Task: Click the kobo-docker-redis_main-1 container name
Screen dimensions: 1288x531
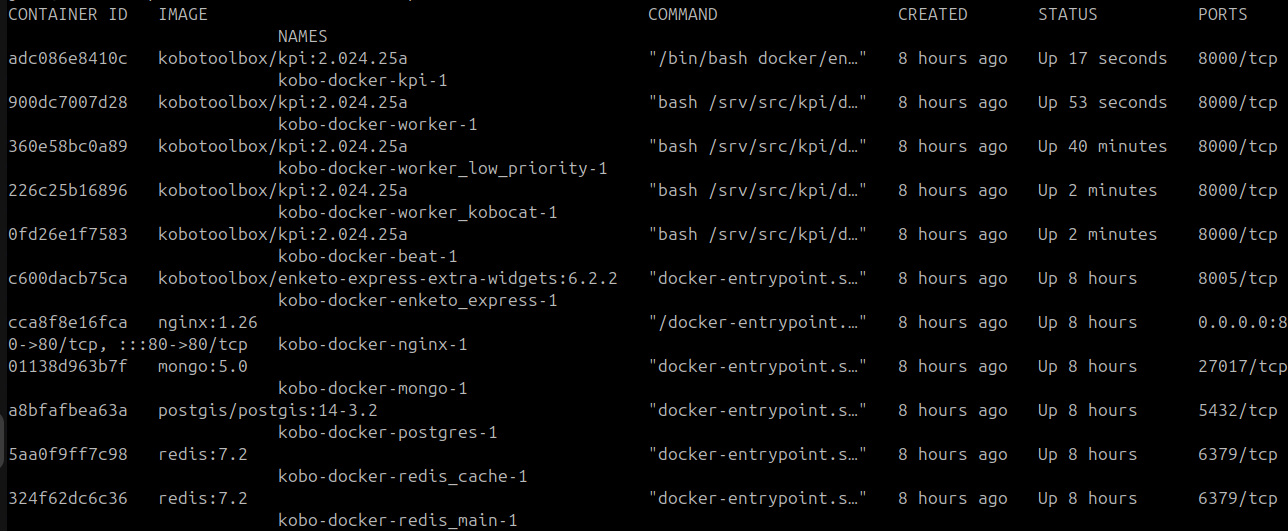Action: pos(397,520)
